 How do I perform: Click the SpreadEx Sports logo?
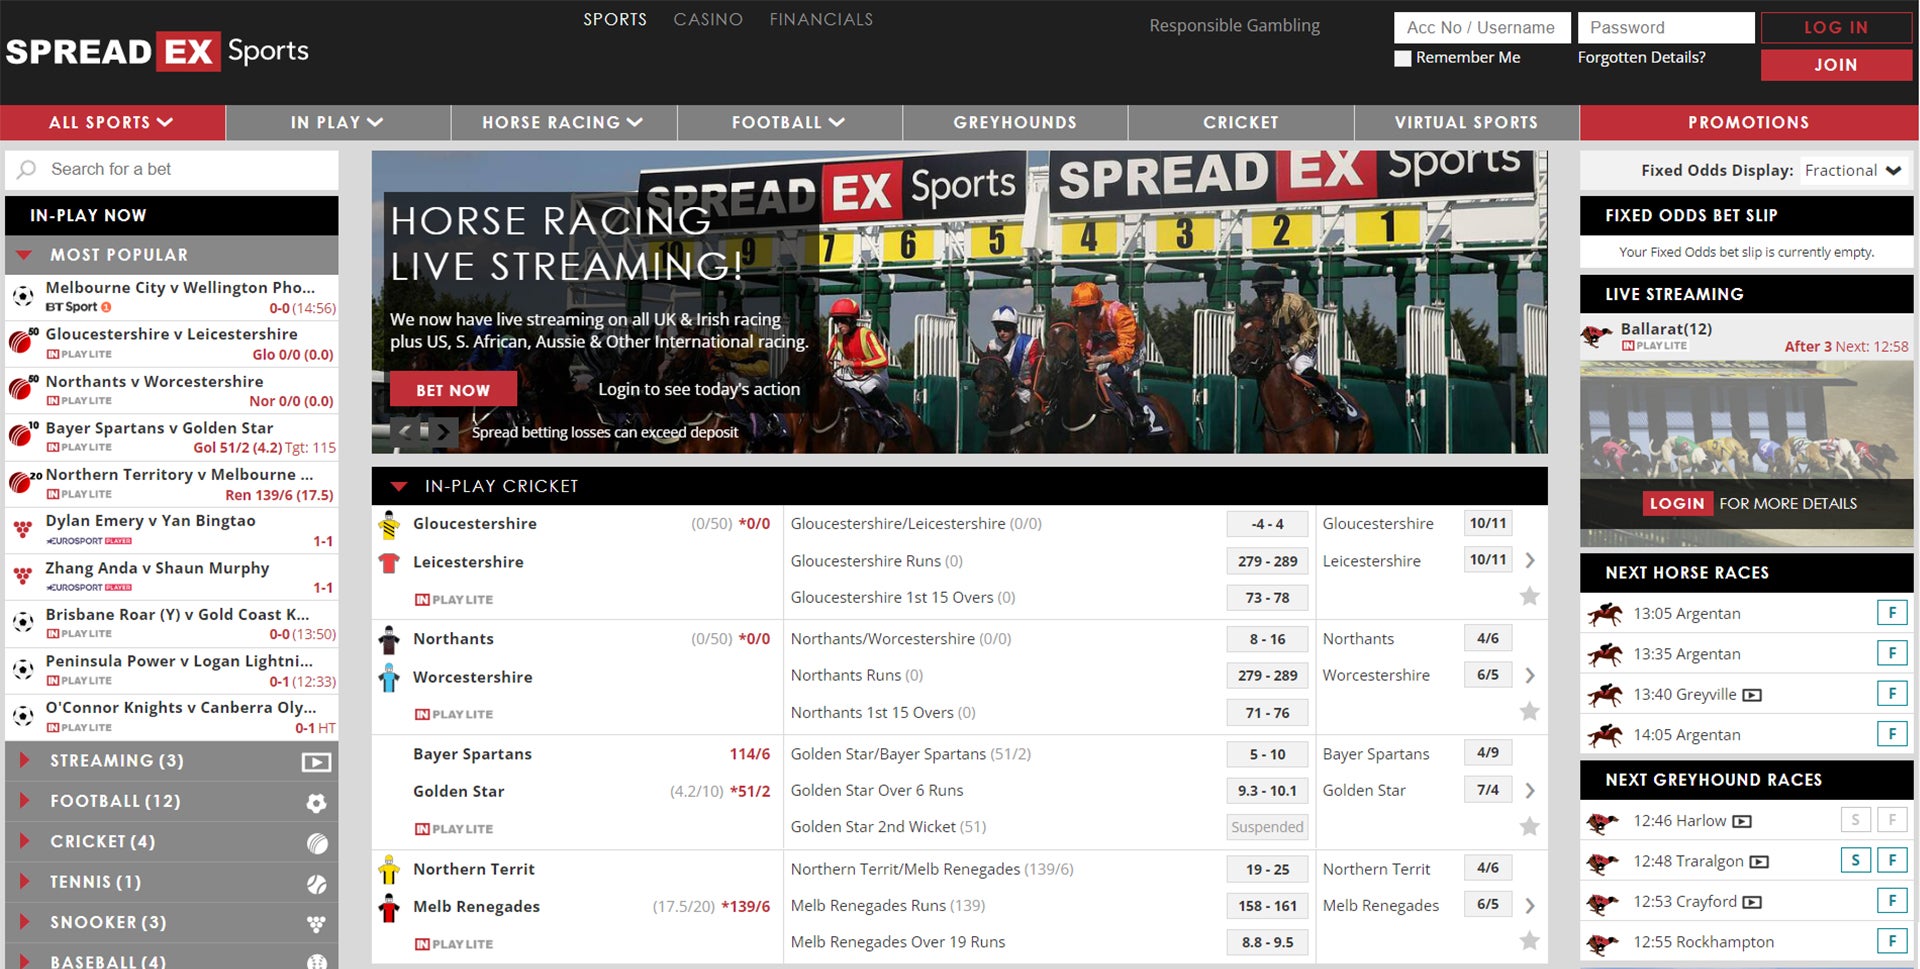[x=157, y=51]
